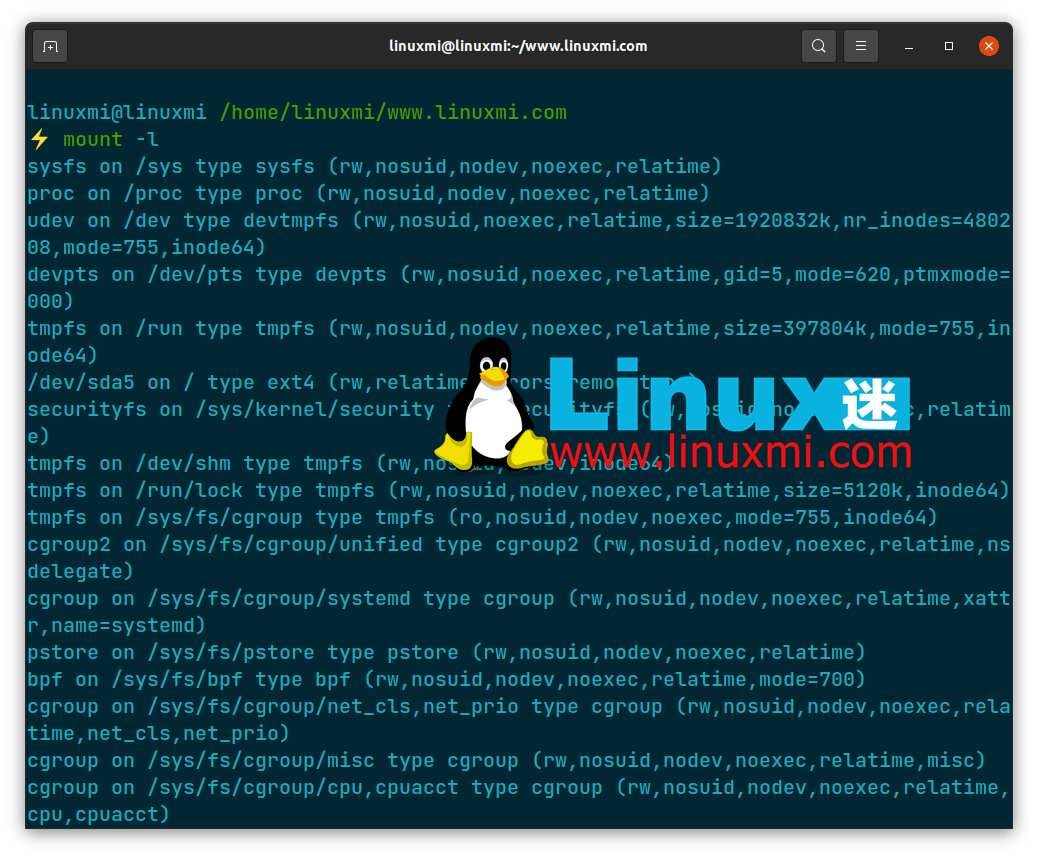Click the '08,mode=755,inode64)' wrapped line
Viewport: 1038px width, 857px height.
coord(146,248)
